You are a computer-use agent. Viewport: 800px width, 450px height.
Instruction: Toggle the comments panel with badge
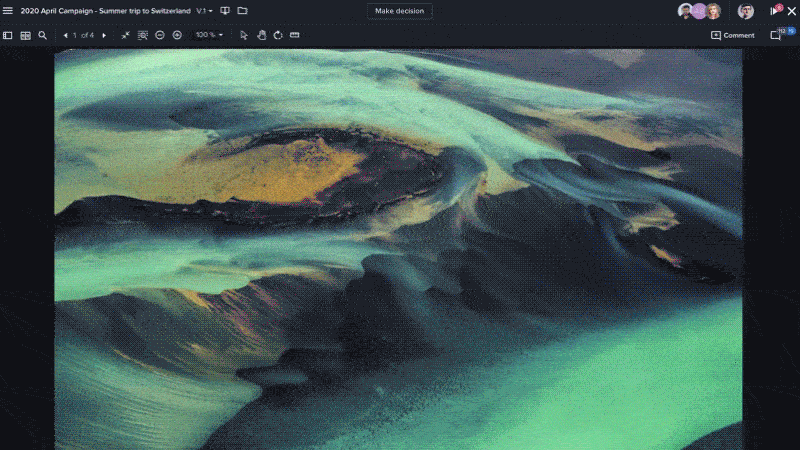point(776,35)
